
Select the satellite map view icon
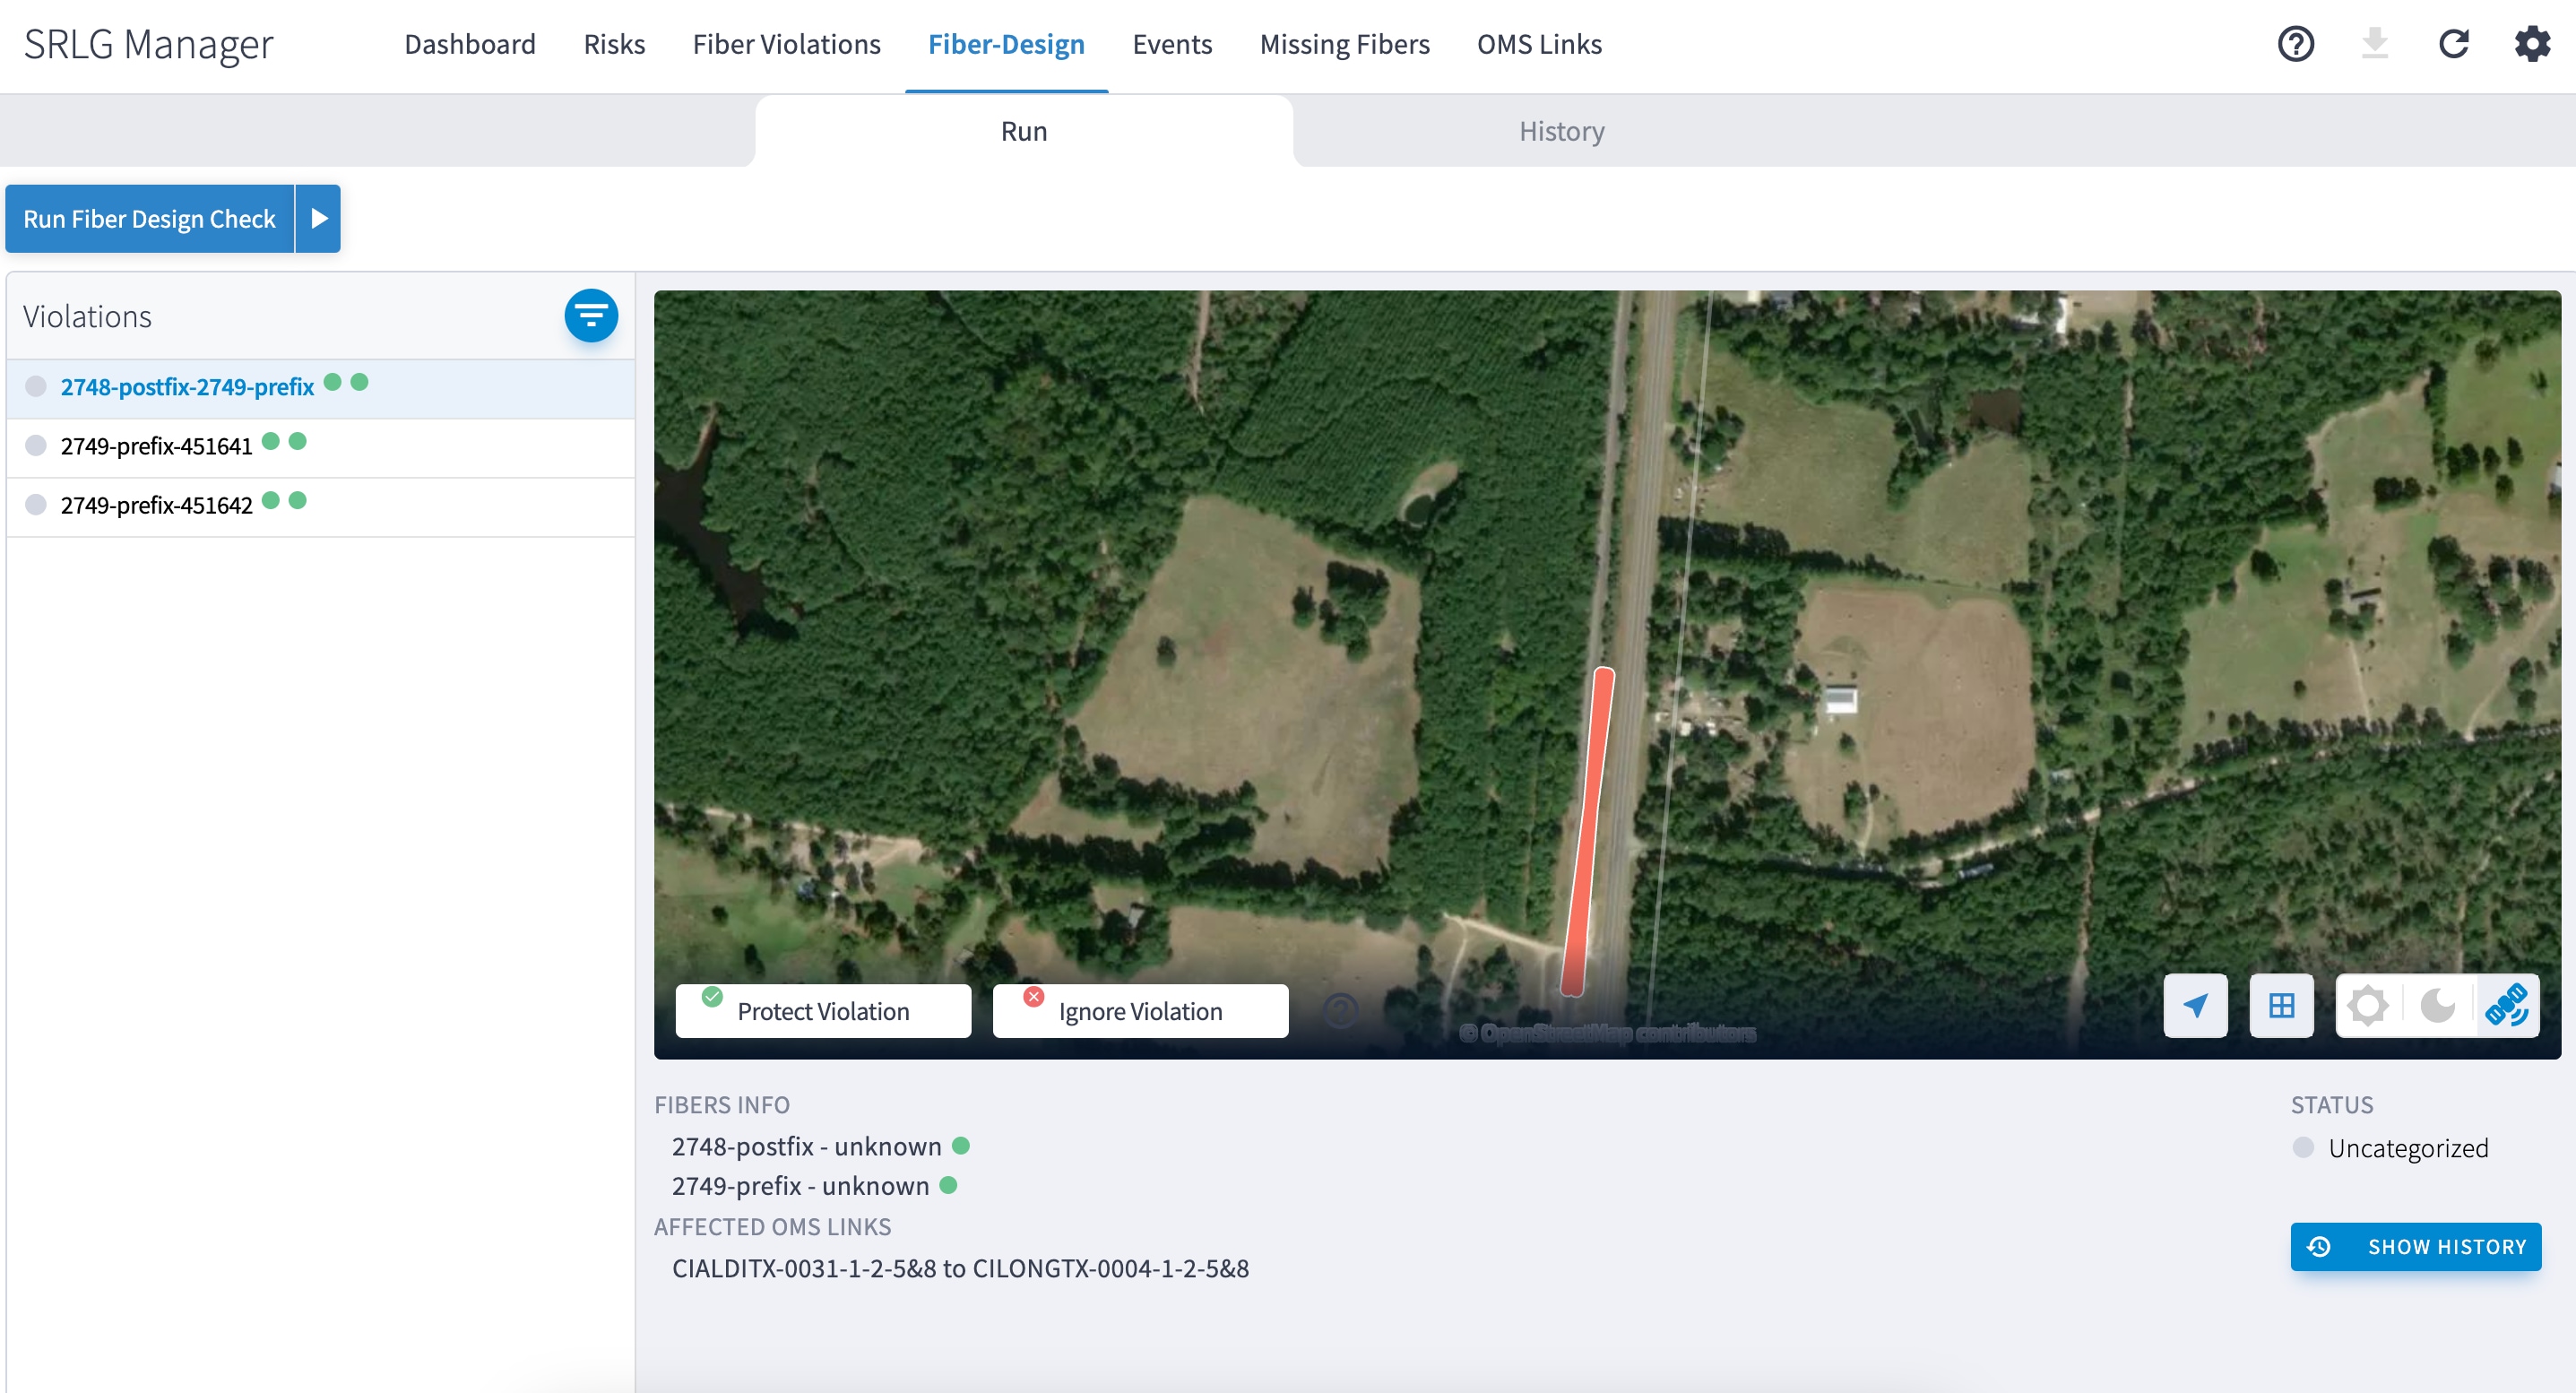point(2507,1005)
